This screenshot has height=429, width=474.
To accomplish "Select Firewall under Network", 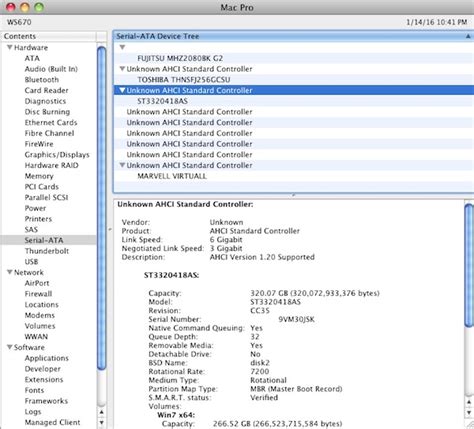I will pyautogui.click(x=38, y=294).
